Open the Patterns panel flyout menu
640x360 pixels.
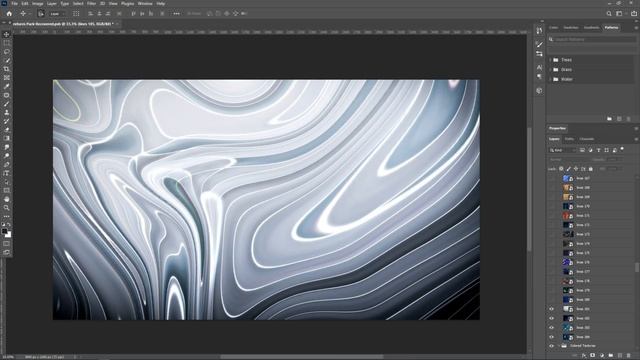coord(636,28)
